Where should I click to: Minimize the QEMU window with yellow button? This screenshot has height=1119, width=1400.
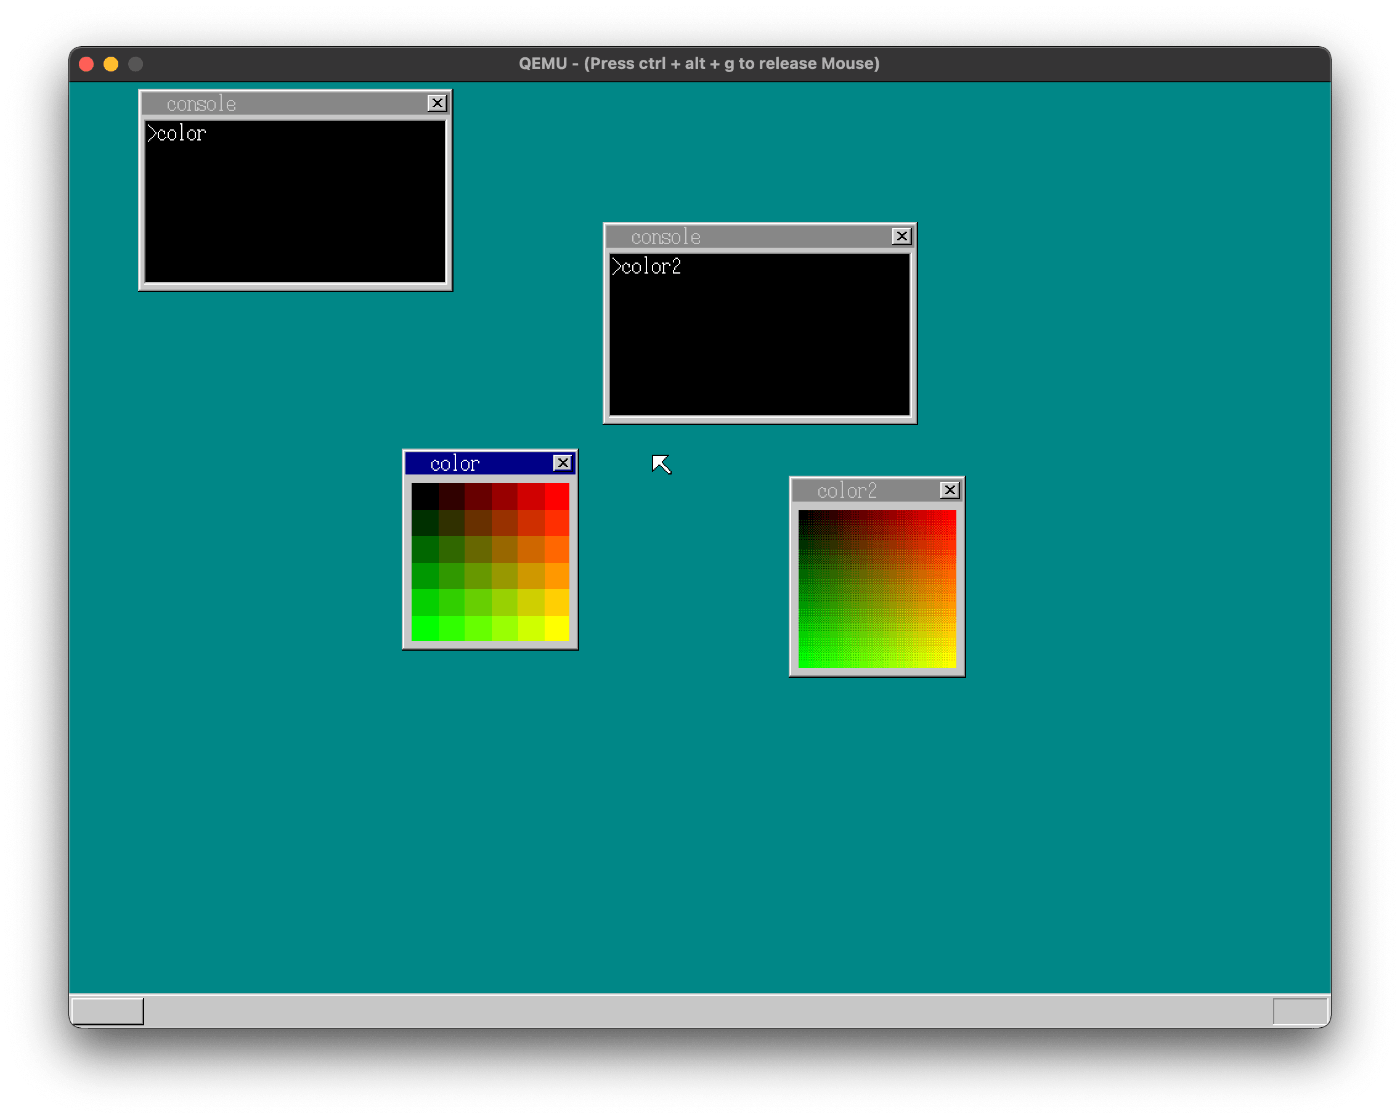[x=111, y=64]
